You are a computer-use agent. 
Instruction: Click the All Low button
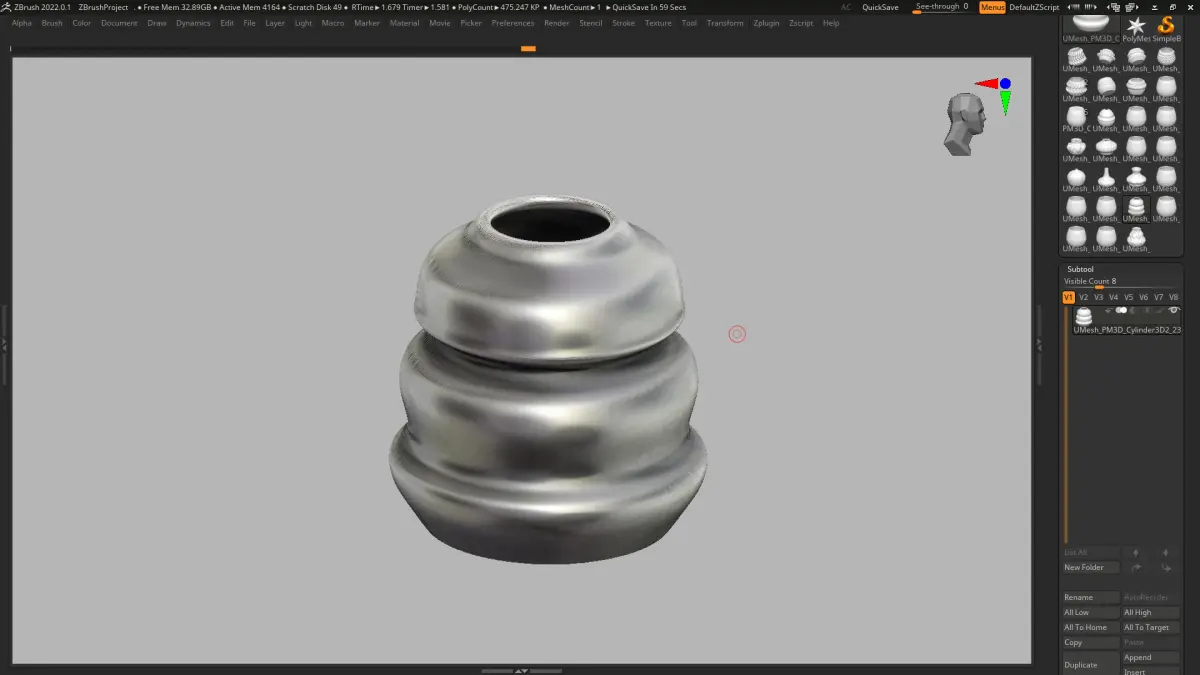click(x=1091, y=612)
